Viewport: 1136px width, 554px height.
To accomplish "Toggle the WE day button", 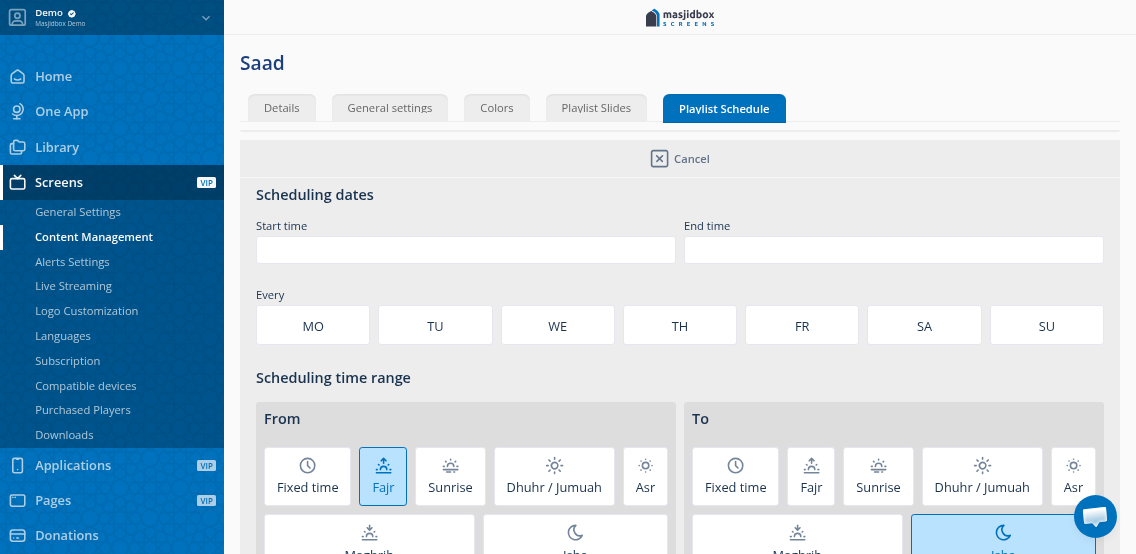I will (558, 325).
